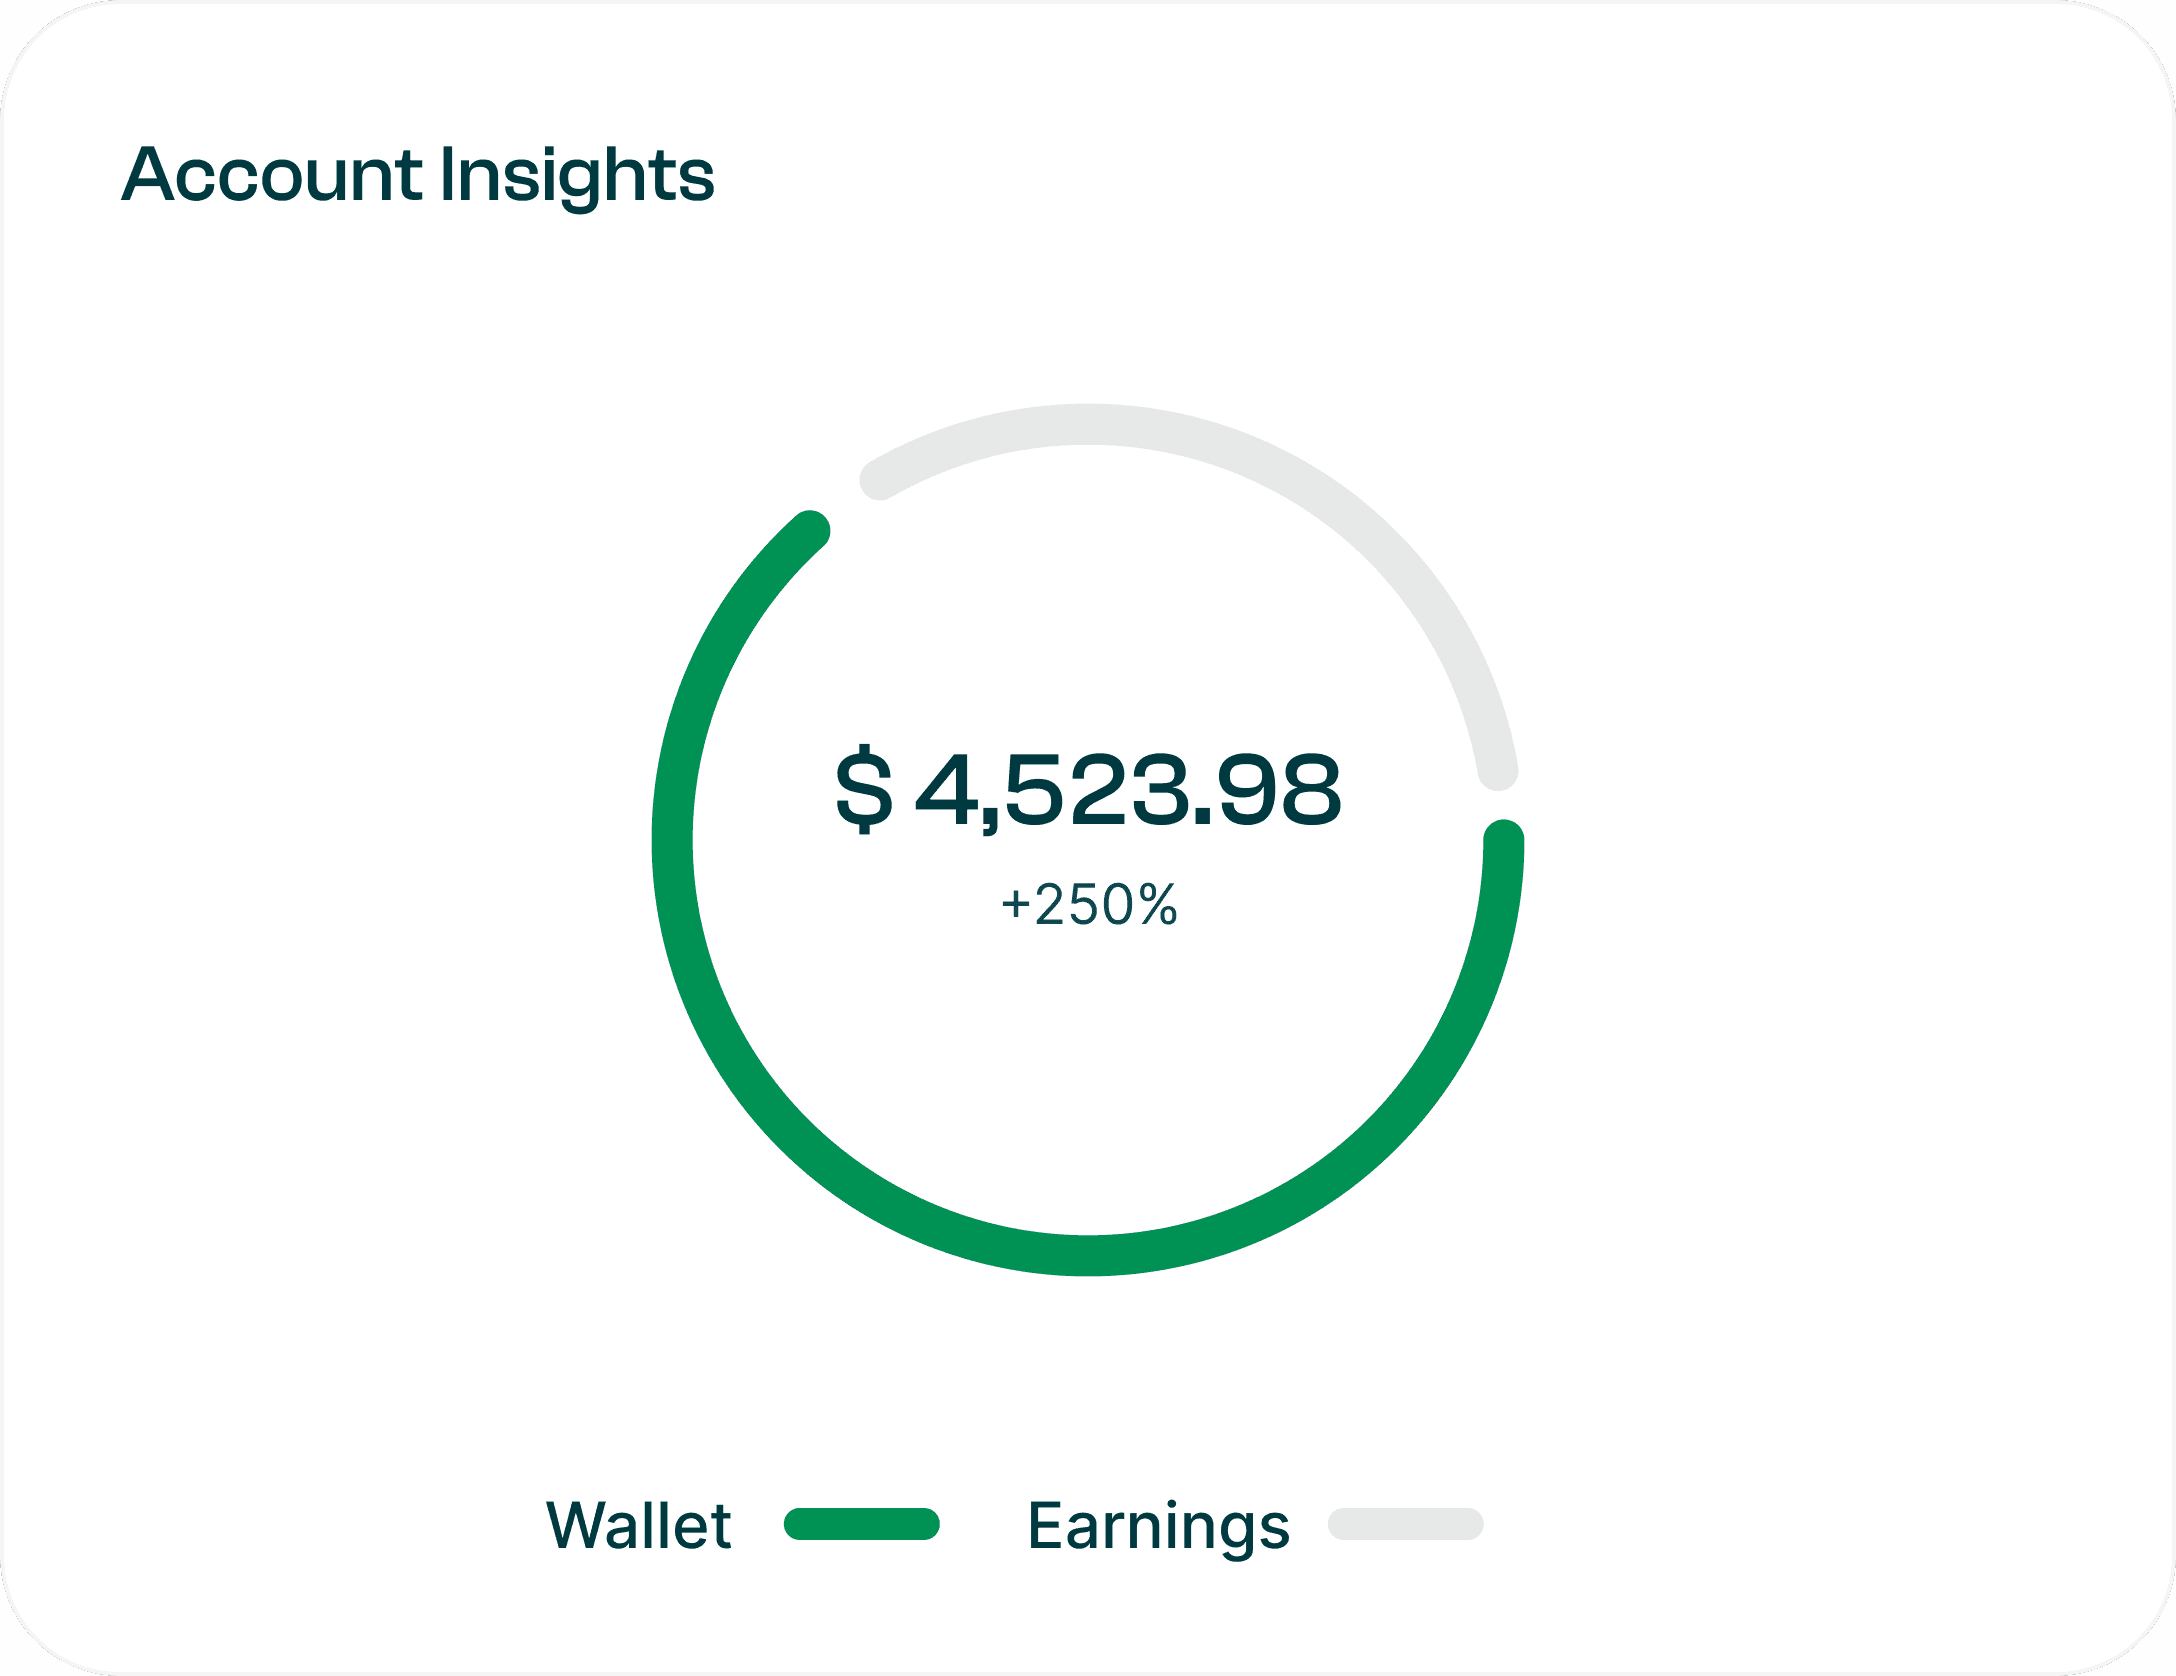Click the green arc's upper-left rounded end
This screenshot has height=1676, width=2176.
[811, 530]
